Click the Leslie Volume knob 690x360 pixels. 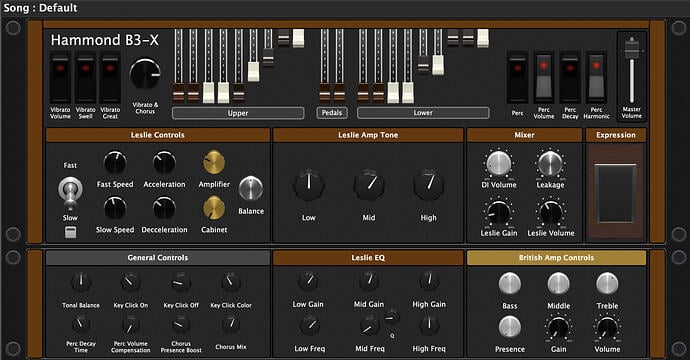click(551, 213)
